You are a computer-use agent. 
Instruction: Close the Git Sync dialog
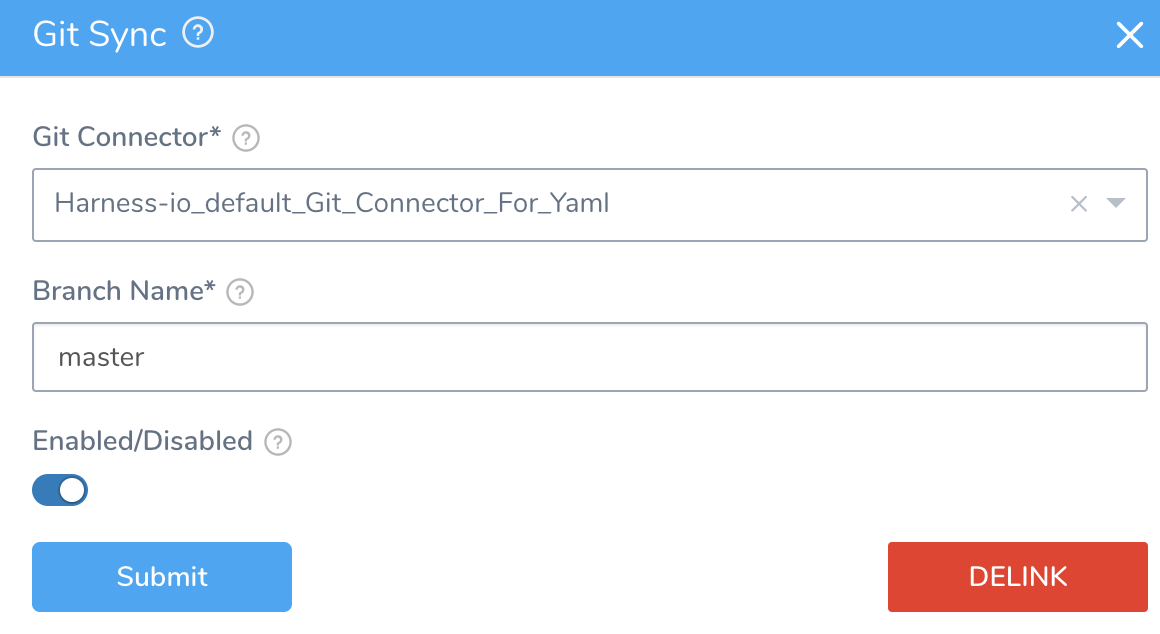coord(1130,35)
